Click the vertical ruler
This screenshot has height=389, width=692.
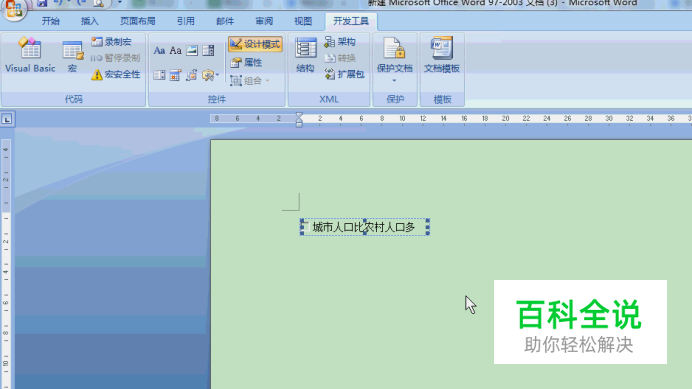[x=6, y=263]
